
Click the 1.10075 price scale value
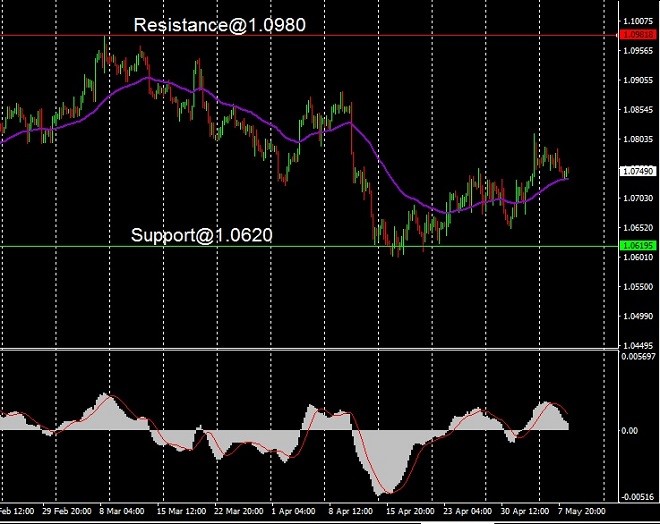[x=638, y=21]
